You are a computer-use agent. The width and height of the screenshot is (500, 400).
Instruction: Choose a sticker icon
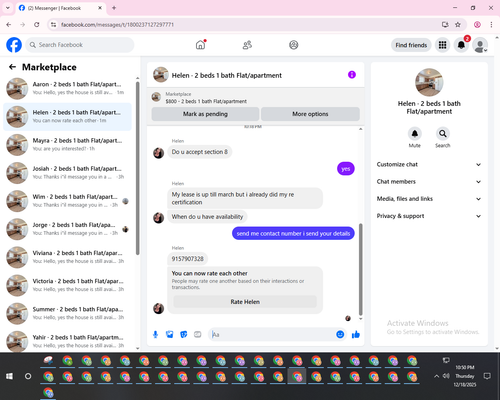[x=184, y=334]
